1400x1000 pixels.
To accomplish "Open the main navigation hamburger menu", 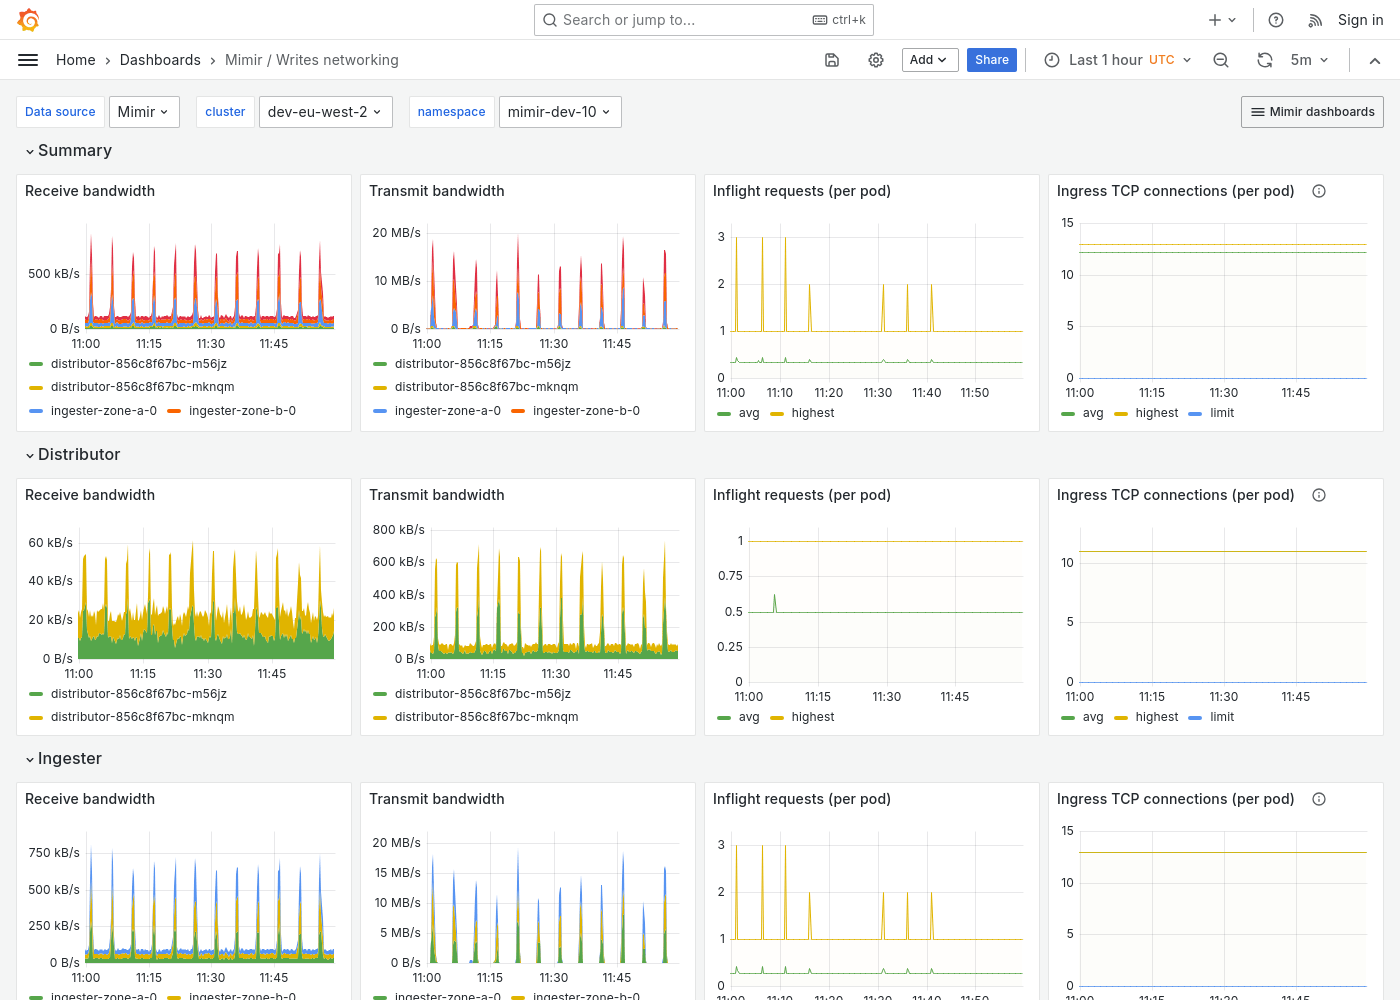I will tap(28, 60).
